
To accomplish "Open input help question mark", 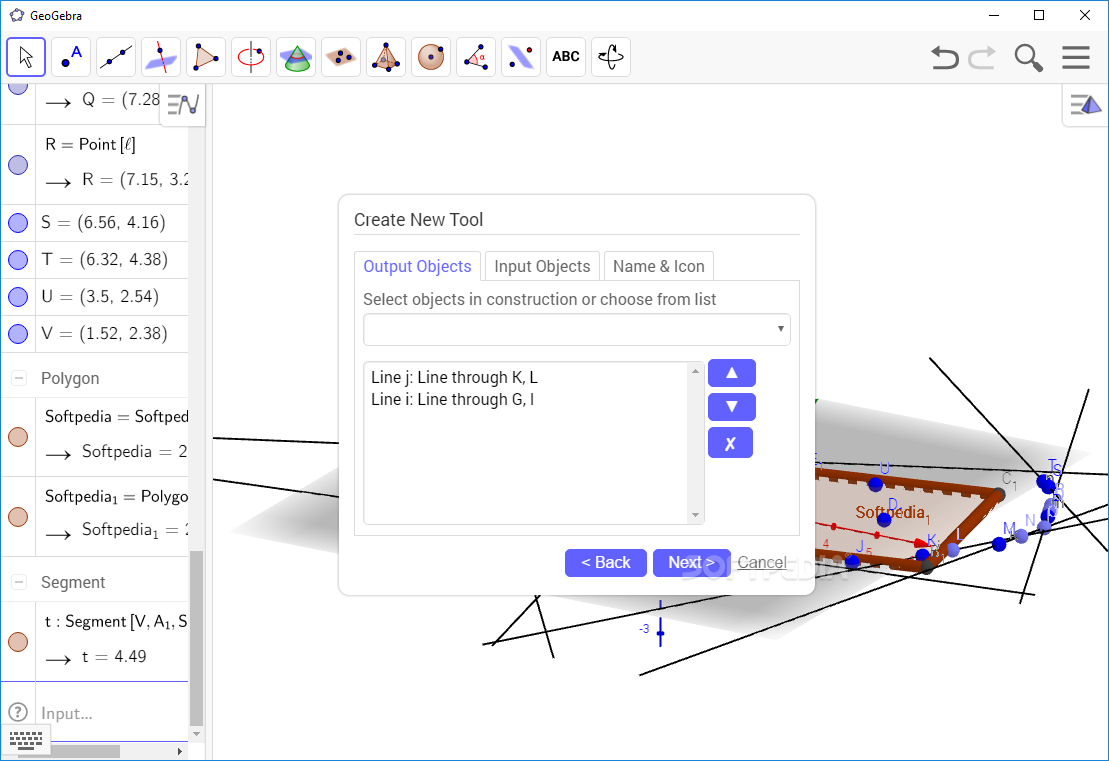I will click(18, 712).
